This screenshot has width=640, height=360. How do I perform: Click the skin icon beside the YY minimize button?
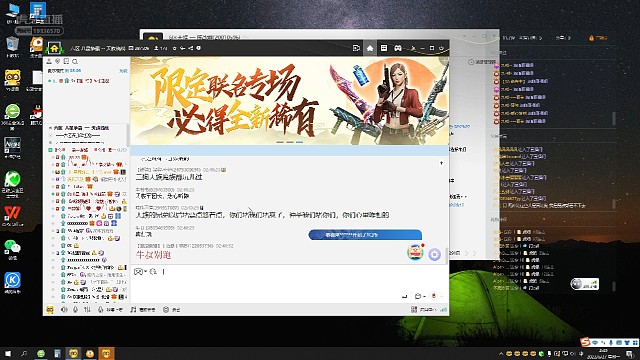coord(413,48)
